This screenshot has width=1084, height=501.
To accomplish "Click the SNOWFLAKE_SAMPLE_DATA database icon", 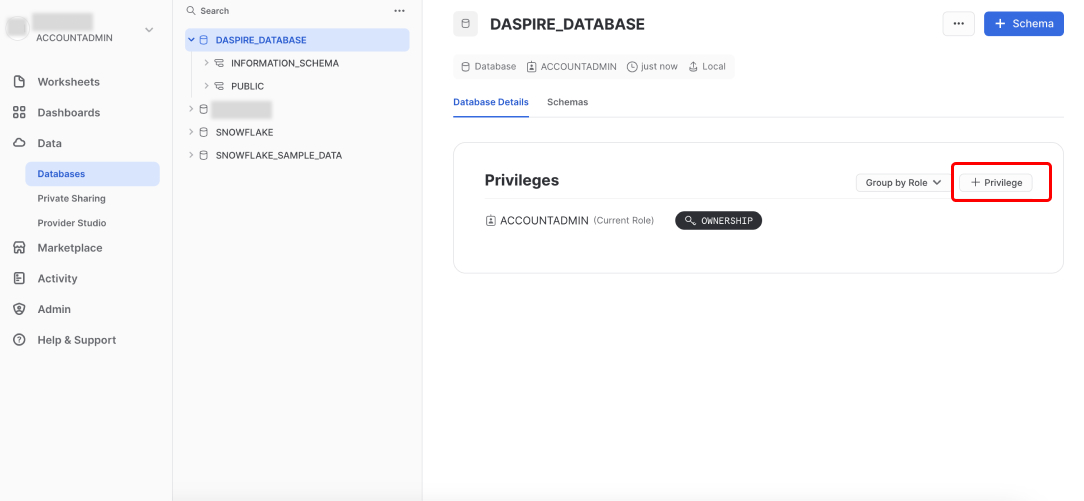I will (x=203, y=155).
